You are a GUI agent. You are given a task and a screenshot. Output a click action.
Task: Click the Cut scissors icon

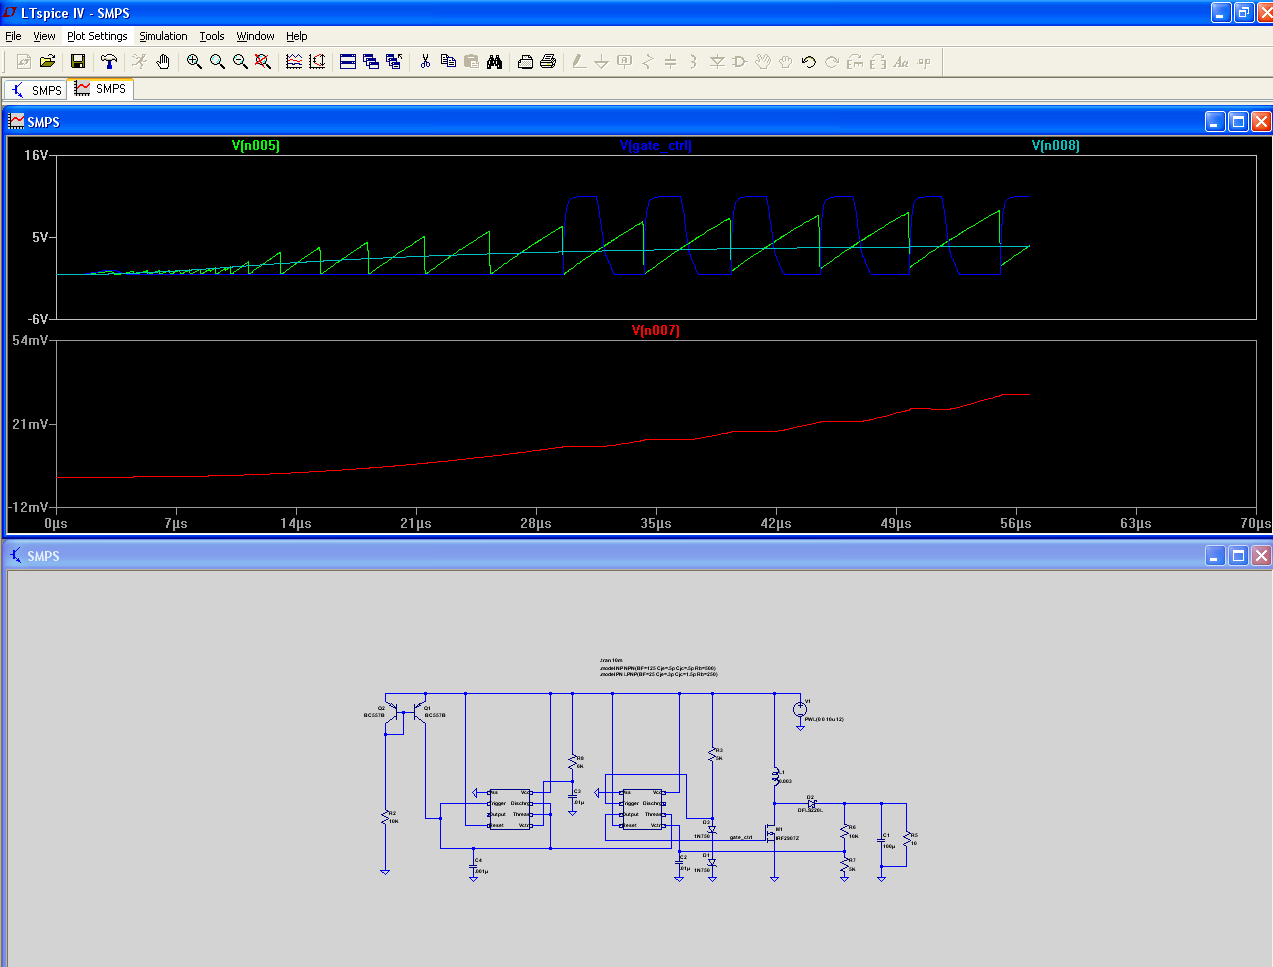point(425,62)
